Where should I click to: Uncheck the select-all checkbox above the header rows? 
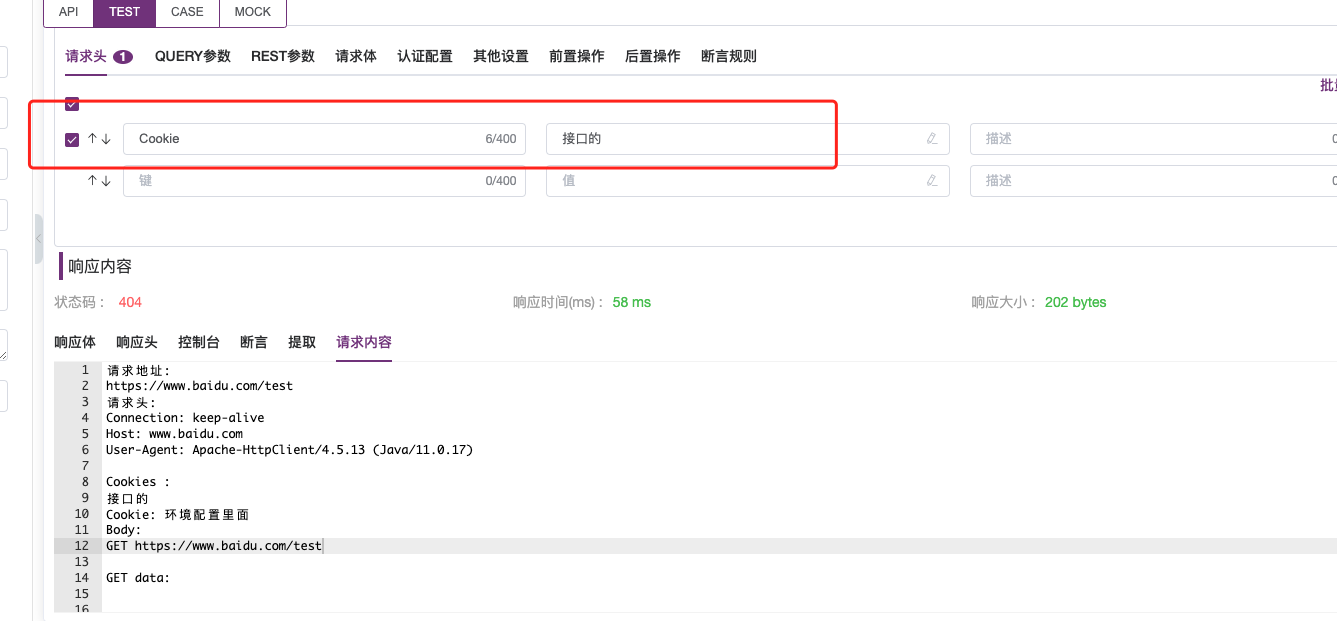pyautogui.click(x=71, y=103)
